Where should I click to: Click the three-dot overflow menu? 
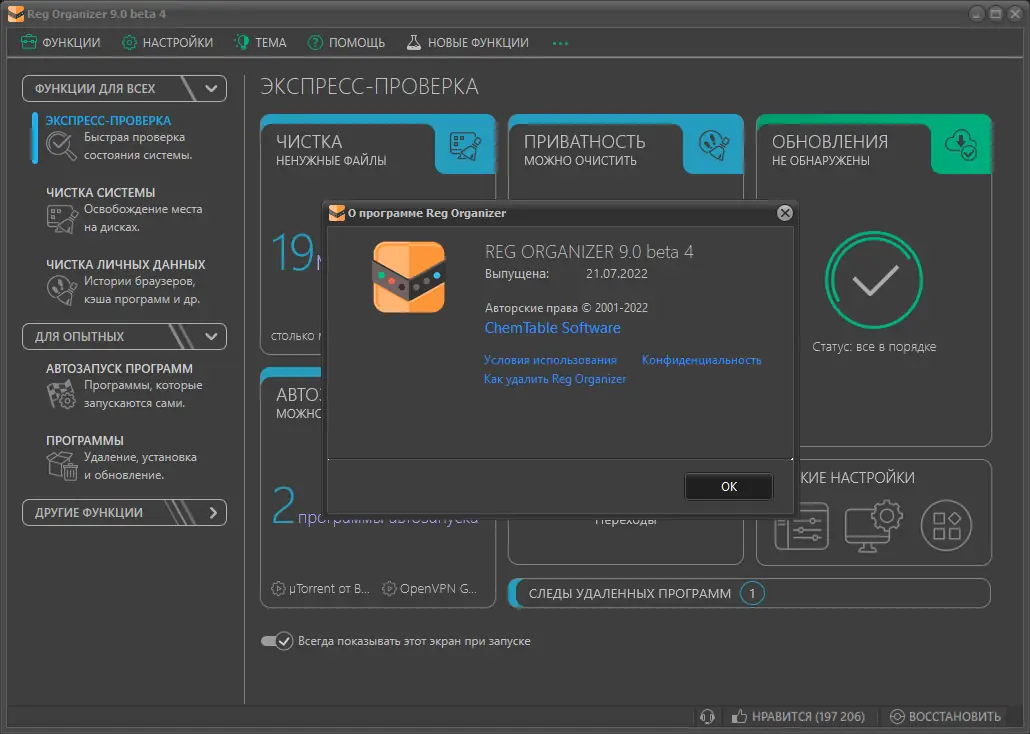point(560,43)
